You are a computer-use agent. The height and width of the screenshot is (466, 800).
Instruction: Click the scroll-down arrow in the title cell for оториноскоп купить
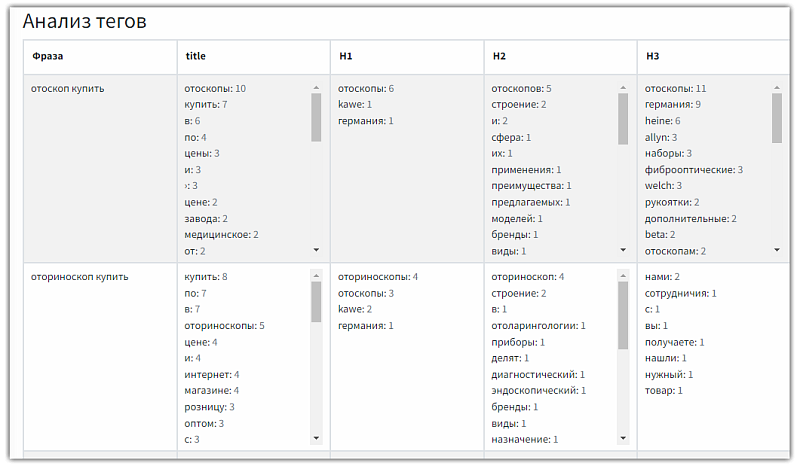point(316,438)
